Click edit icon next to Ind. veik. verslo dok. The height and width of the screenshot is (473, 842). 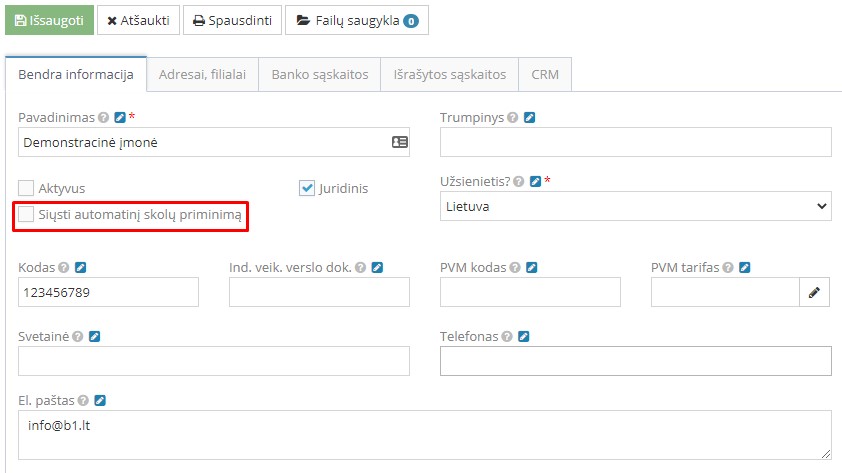pos(378,267)
